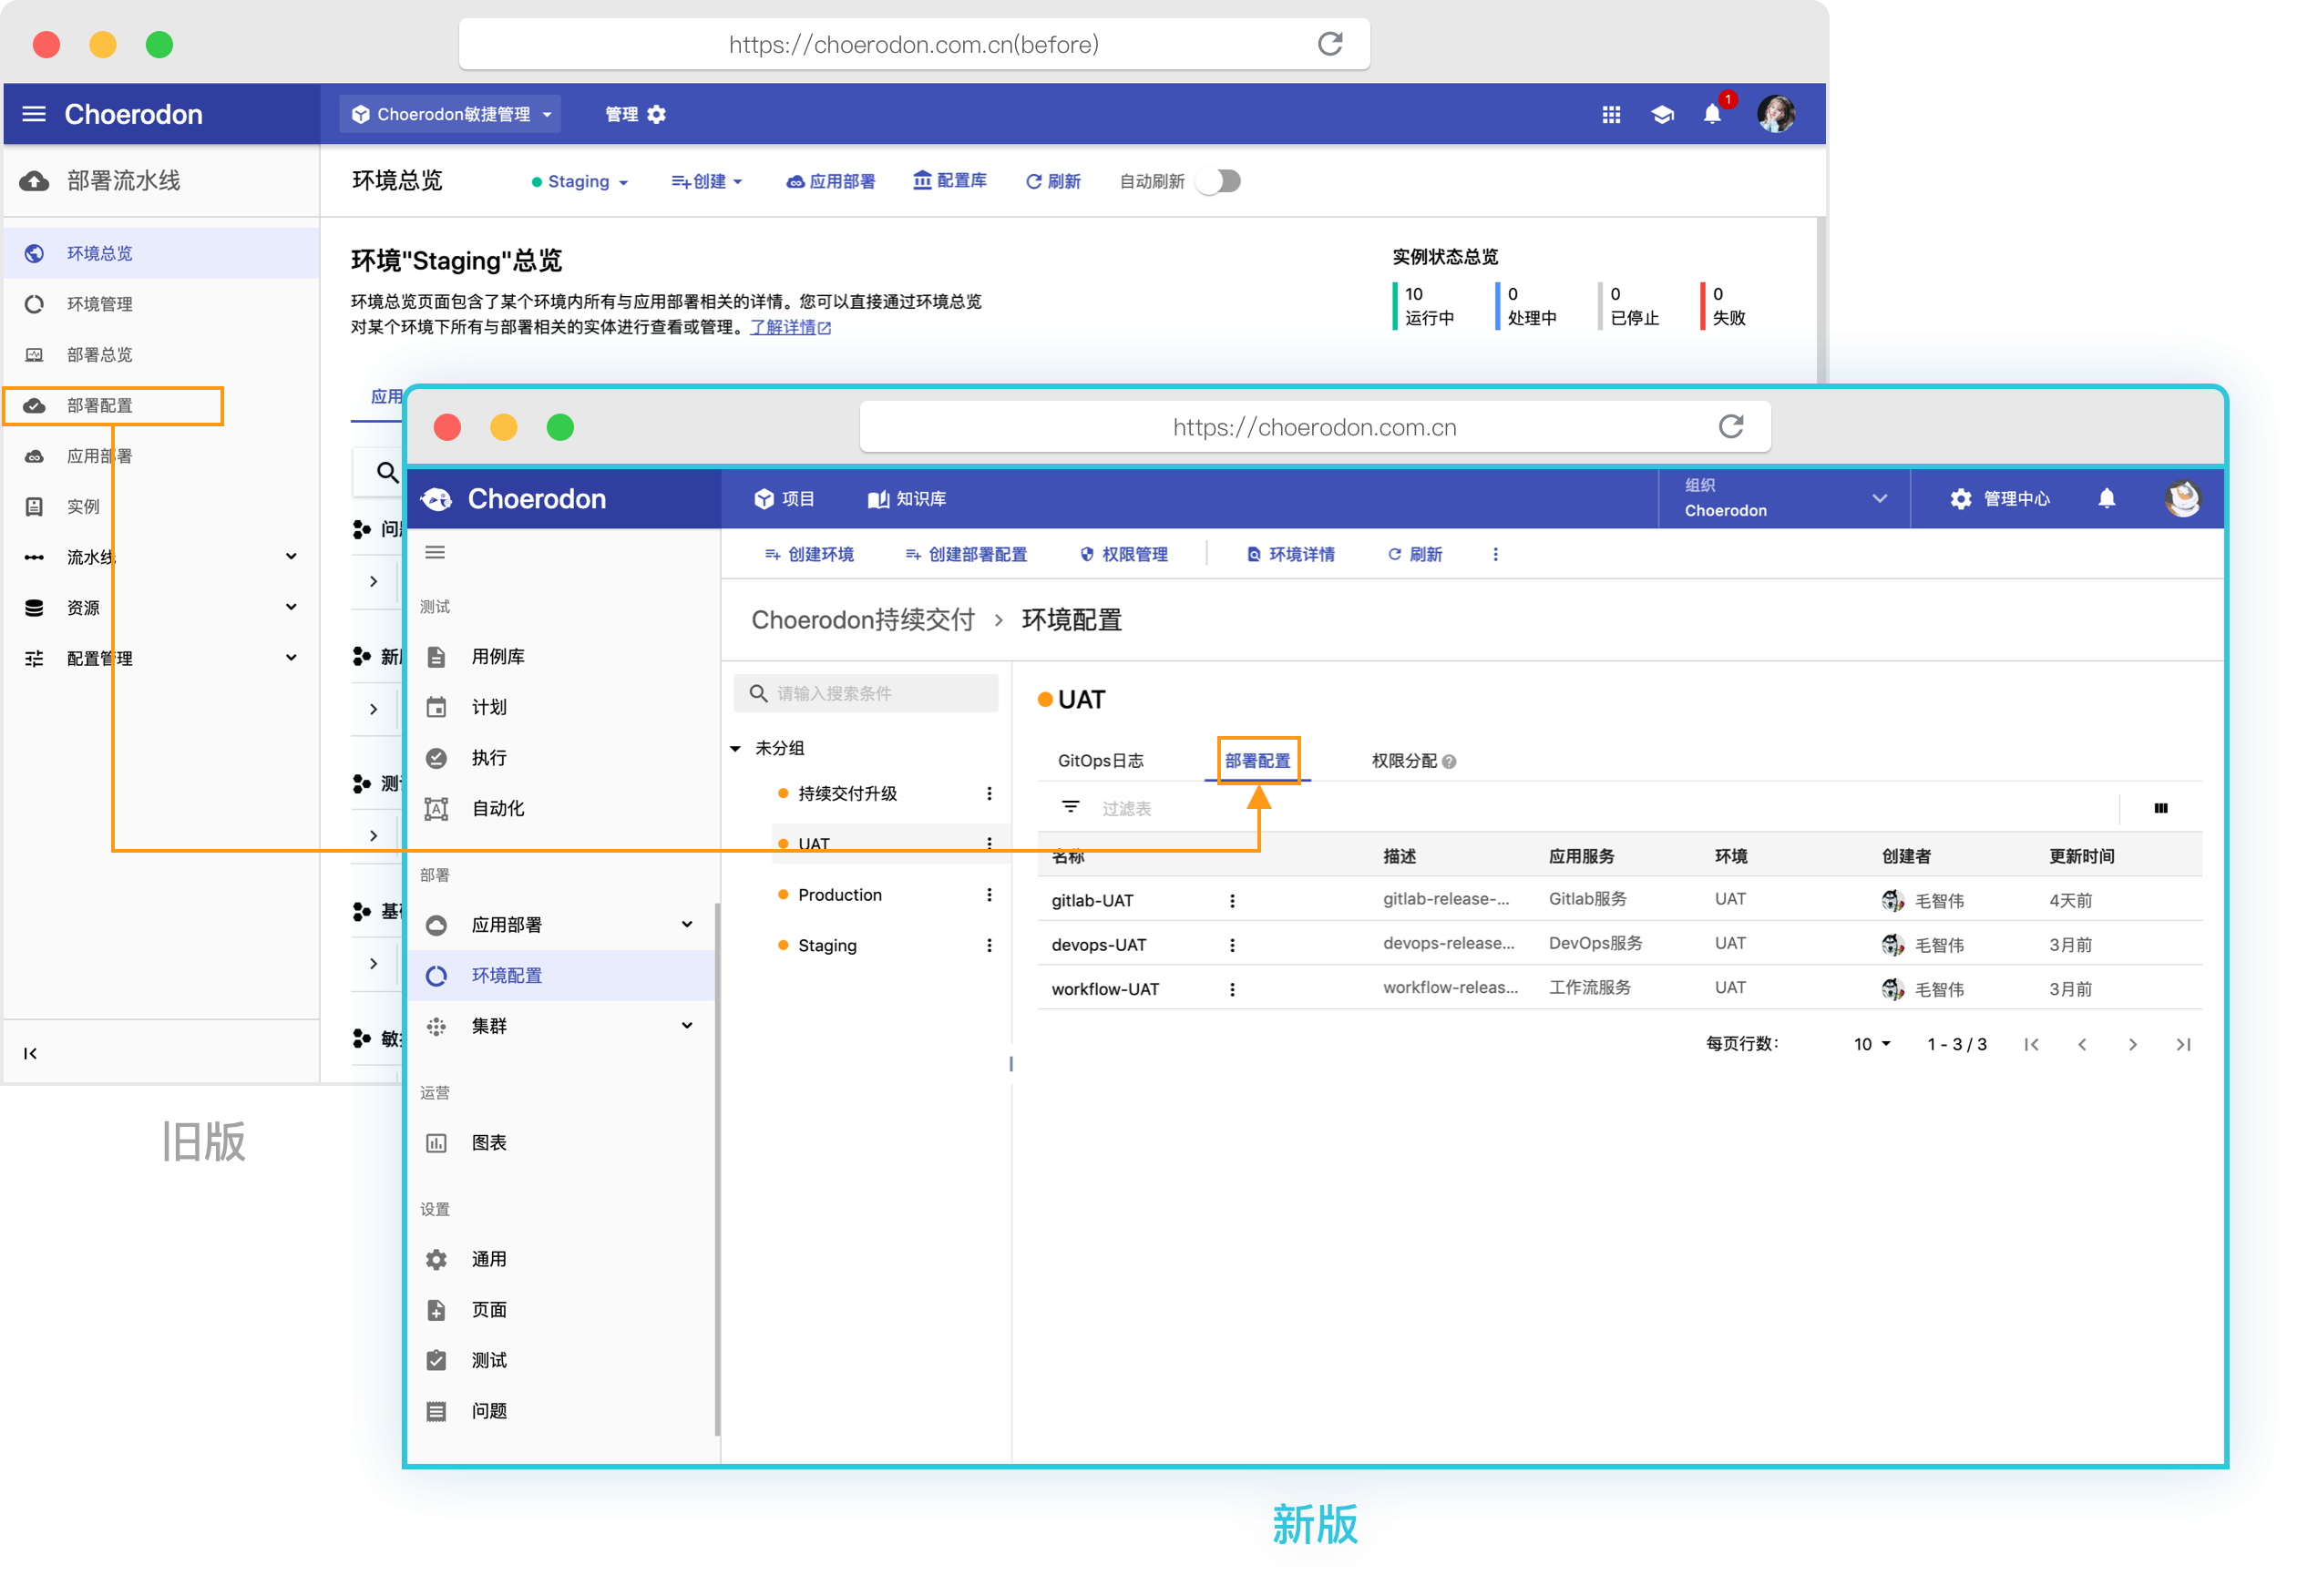This screenshot has width=2318, height=1596.
Task: Collapse old sidebar with the bottom arrow icon
Action: pos(30,1053)
